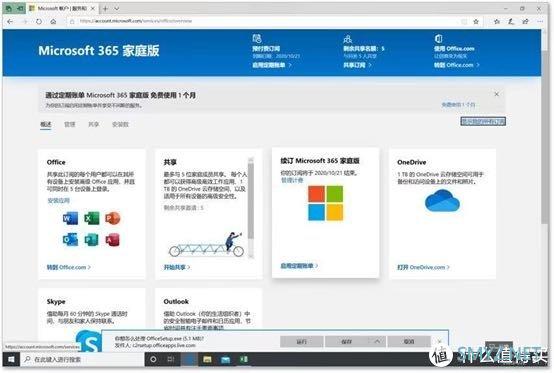
Task: Click 启用定期账单 link in renewal card
Action: (299, 266)
